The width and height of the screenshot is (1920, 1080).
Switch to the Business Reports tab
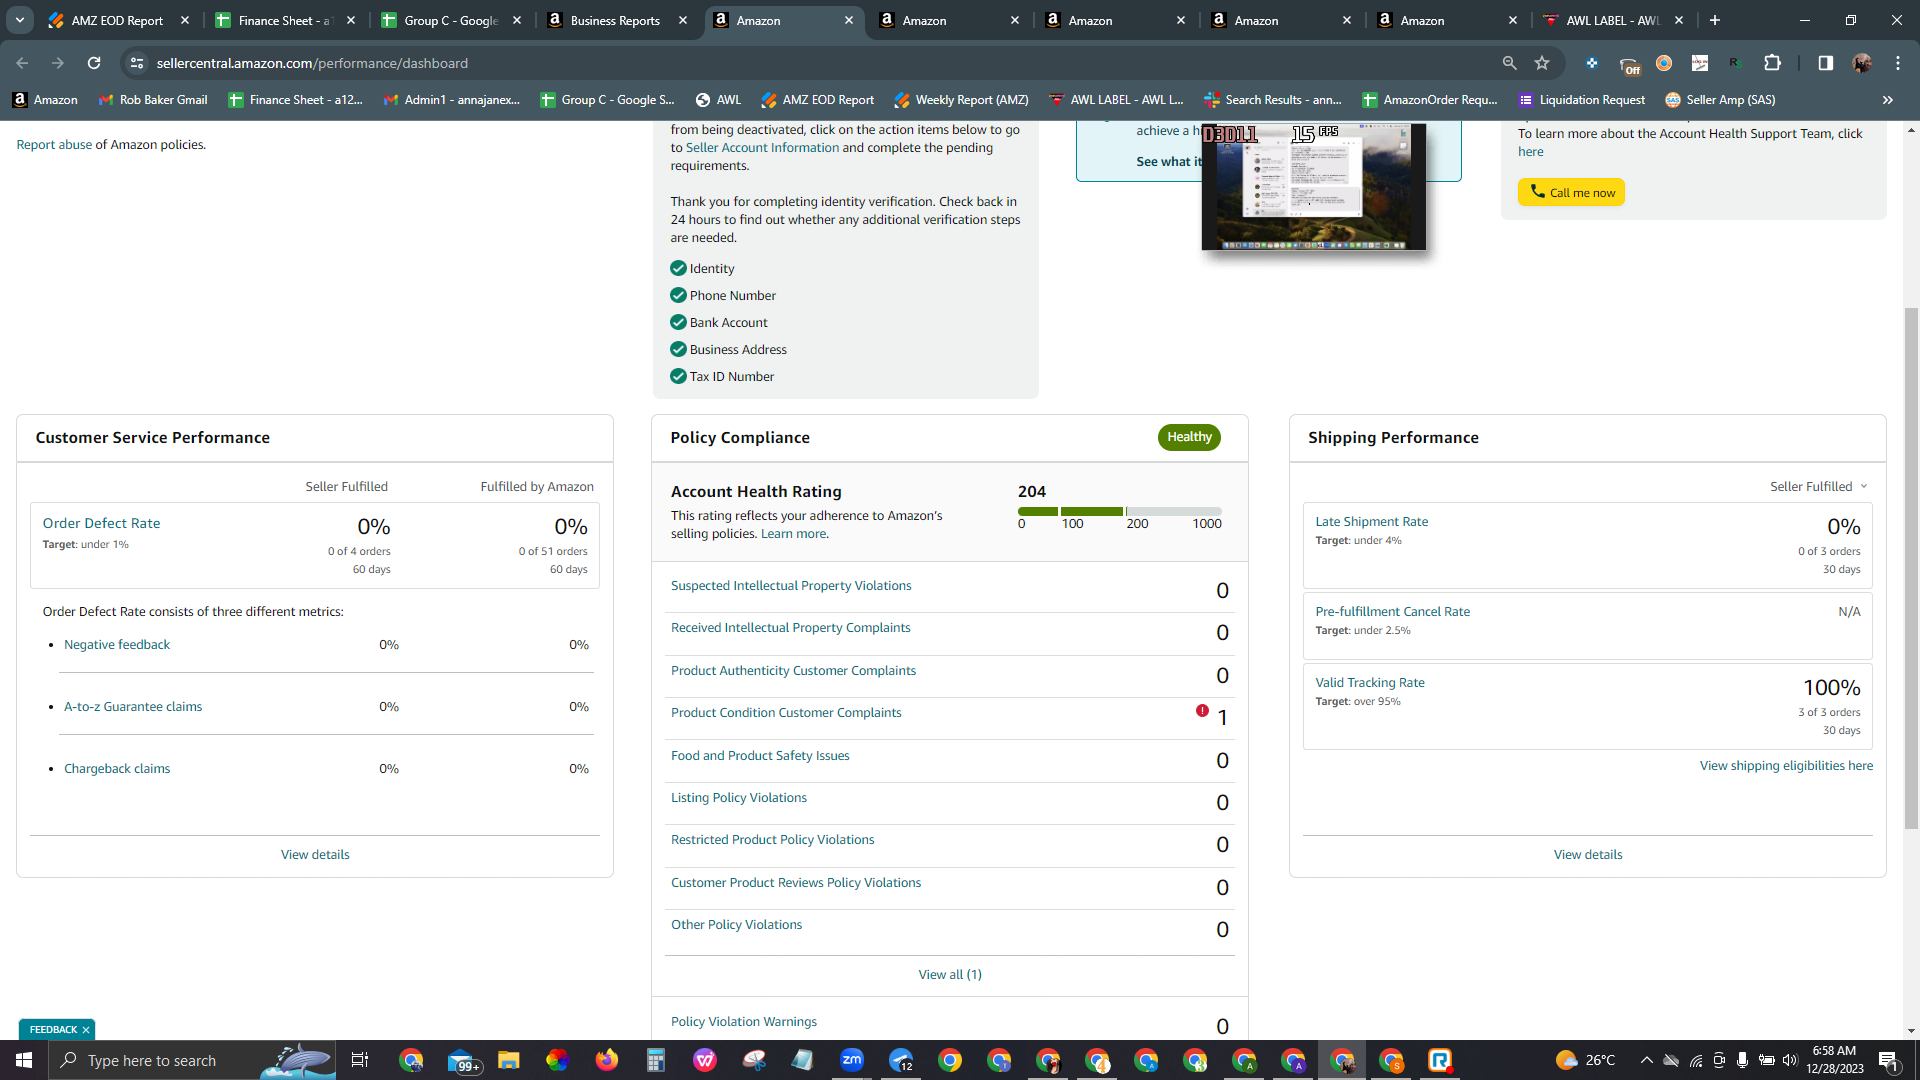click(617, 20)
